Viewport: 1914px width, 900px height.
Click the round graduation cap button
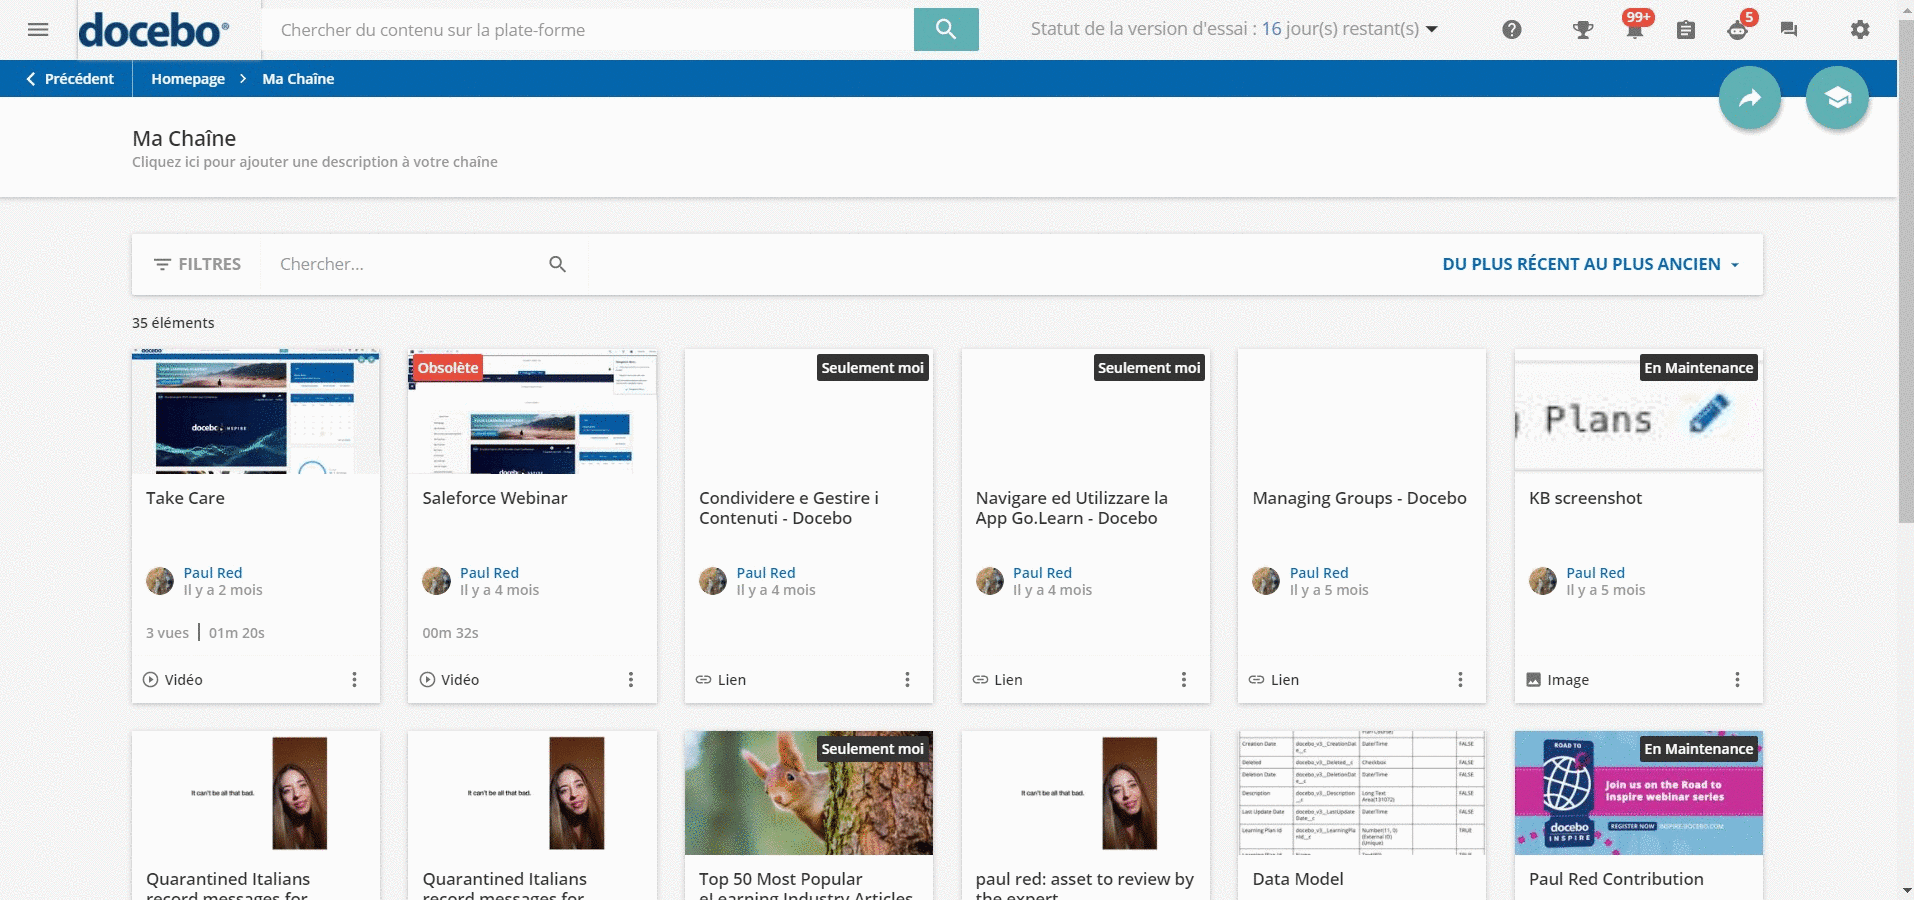coord(1836,98)
